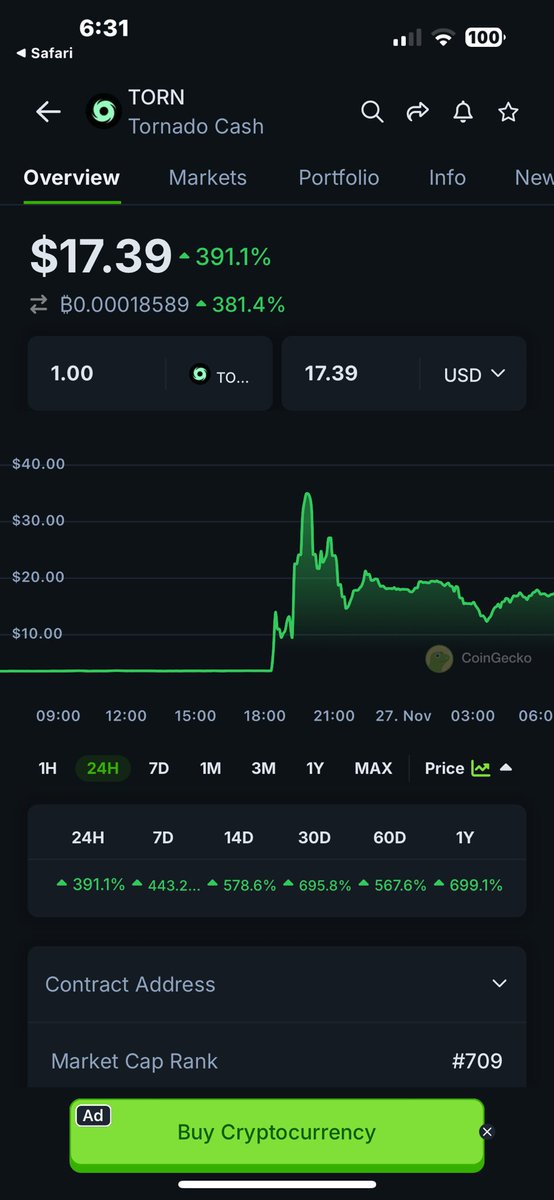Tap 60D performance value 567.6%
The width and height of the screenshot is (554, 1200).
[394, 885]
